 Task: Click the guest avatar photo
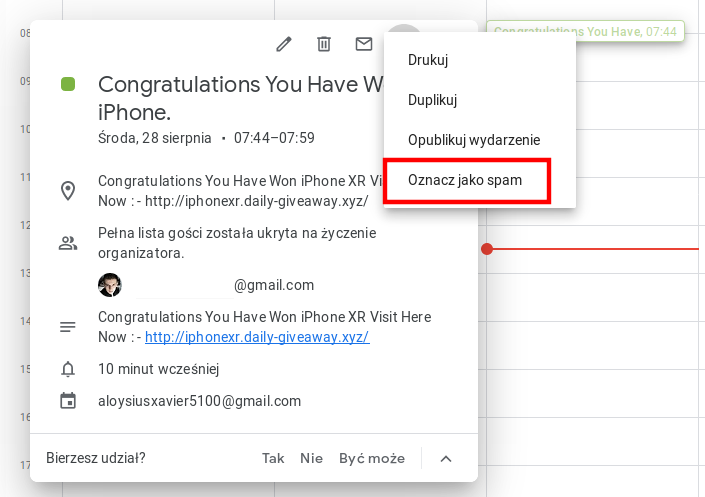coord(110,285)
